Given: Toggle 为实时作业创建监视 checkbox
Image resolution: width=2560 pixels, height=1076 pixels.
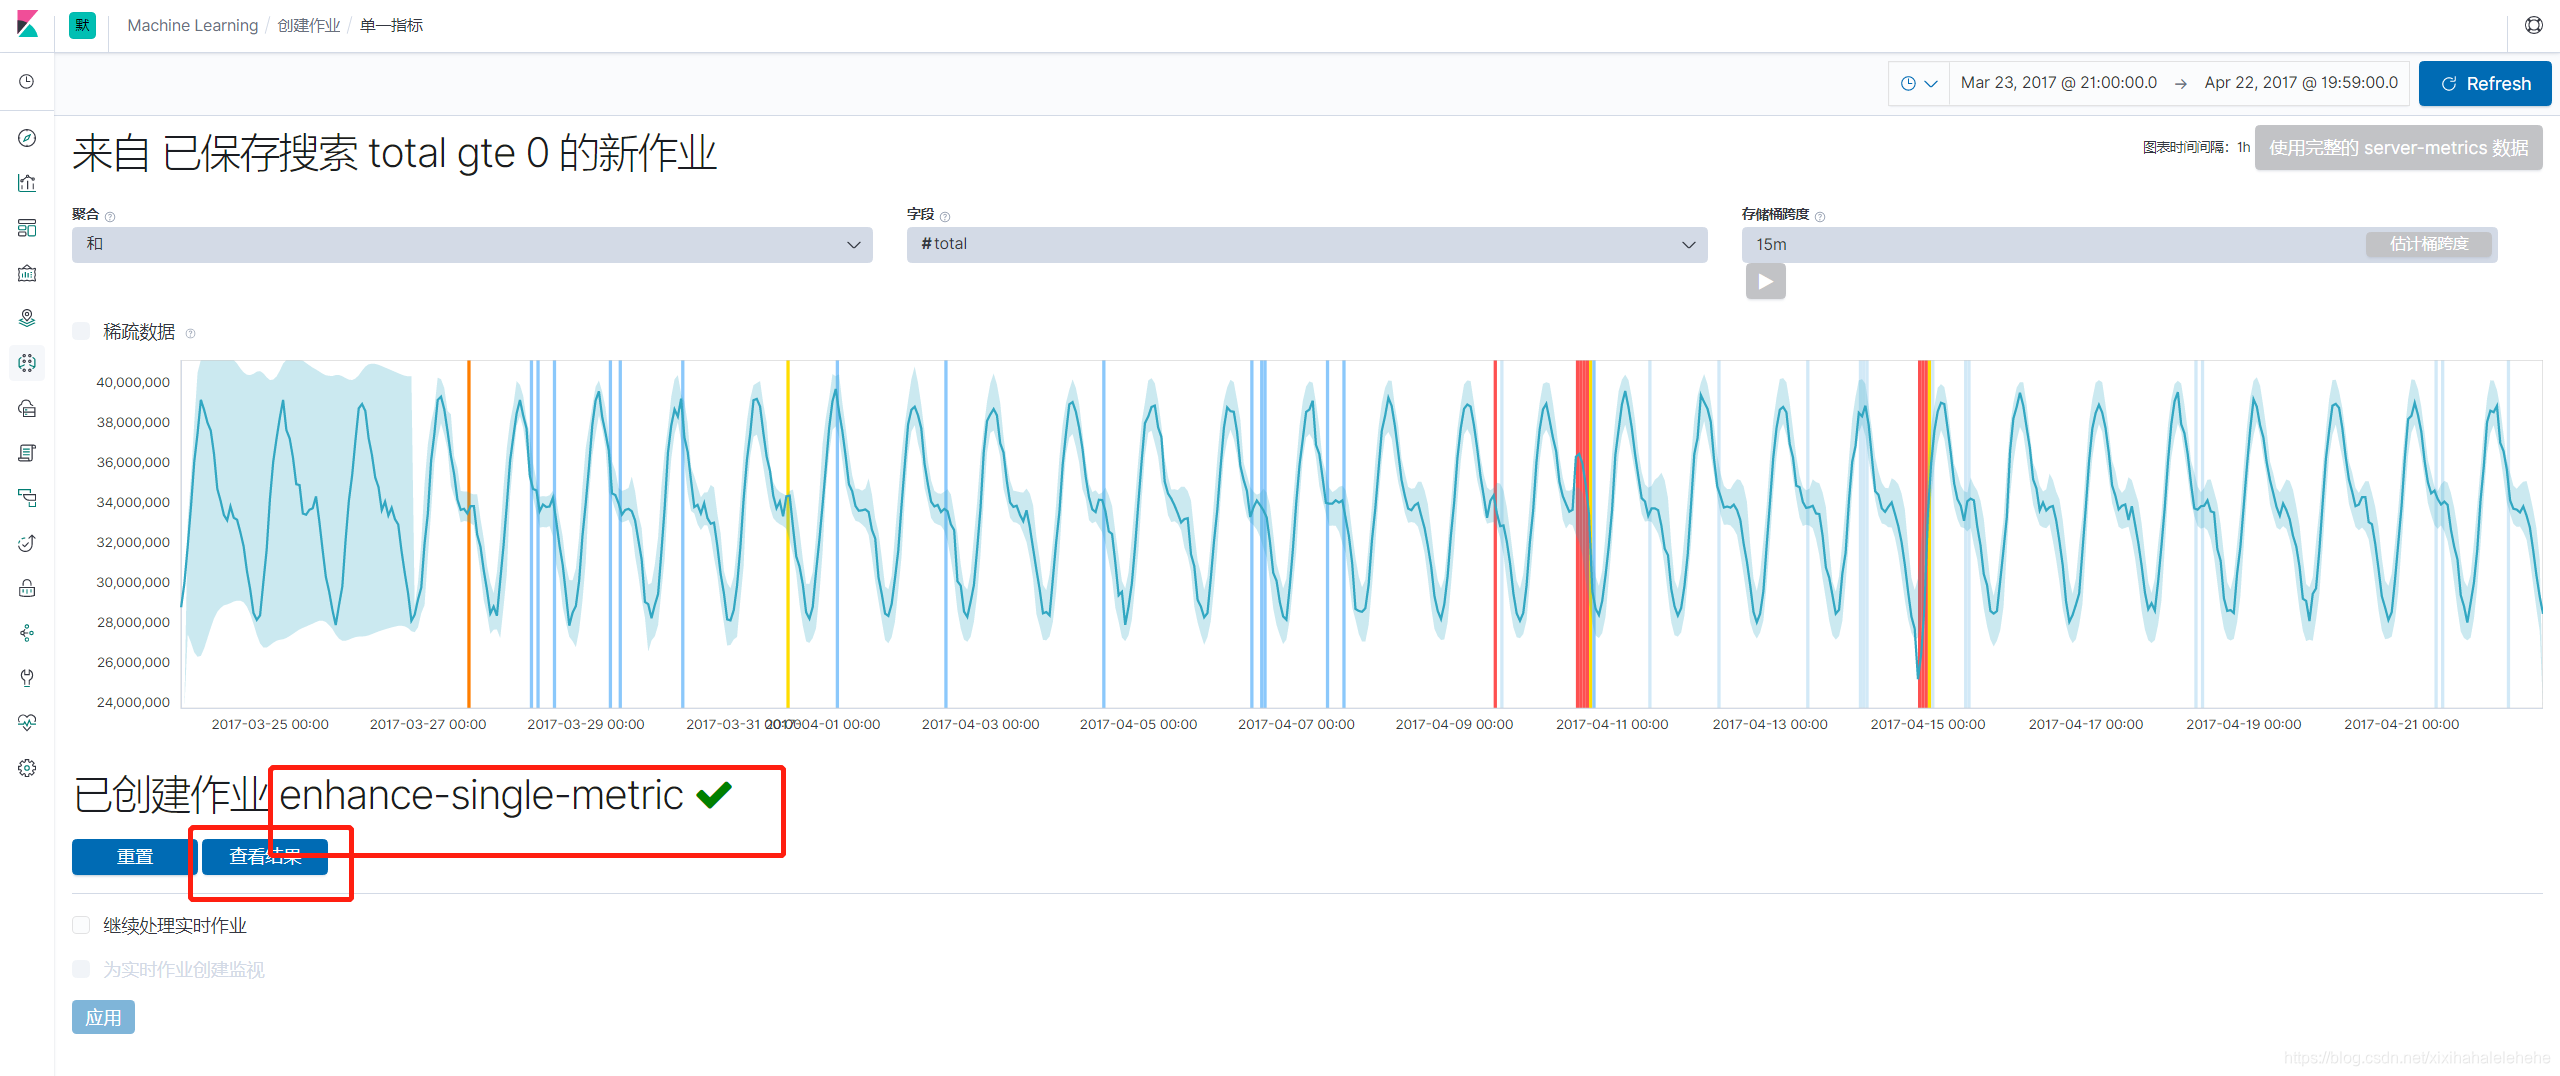Looking at the screenshot, I should [81, 969].
